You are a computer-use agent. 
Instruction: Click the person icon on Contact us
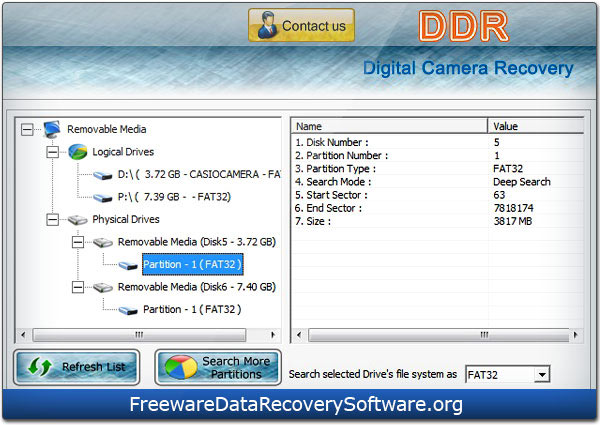(x=267, y=25)
